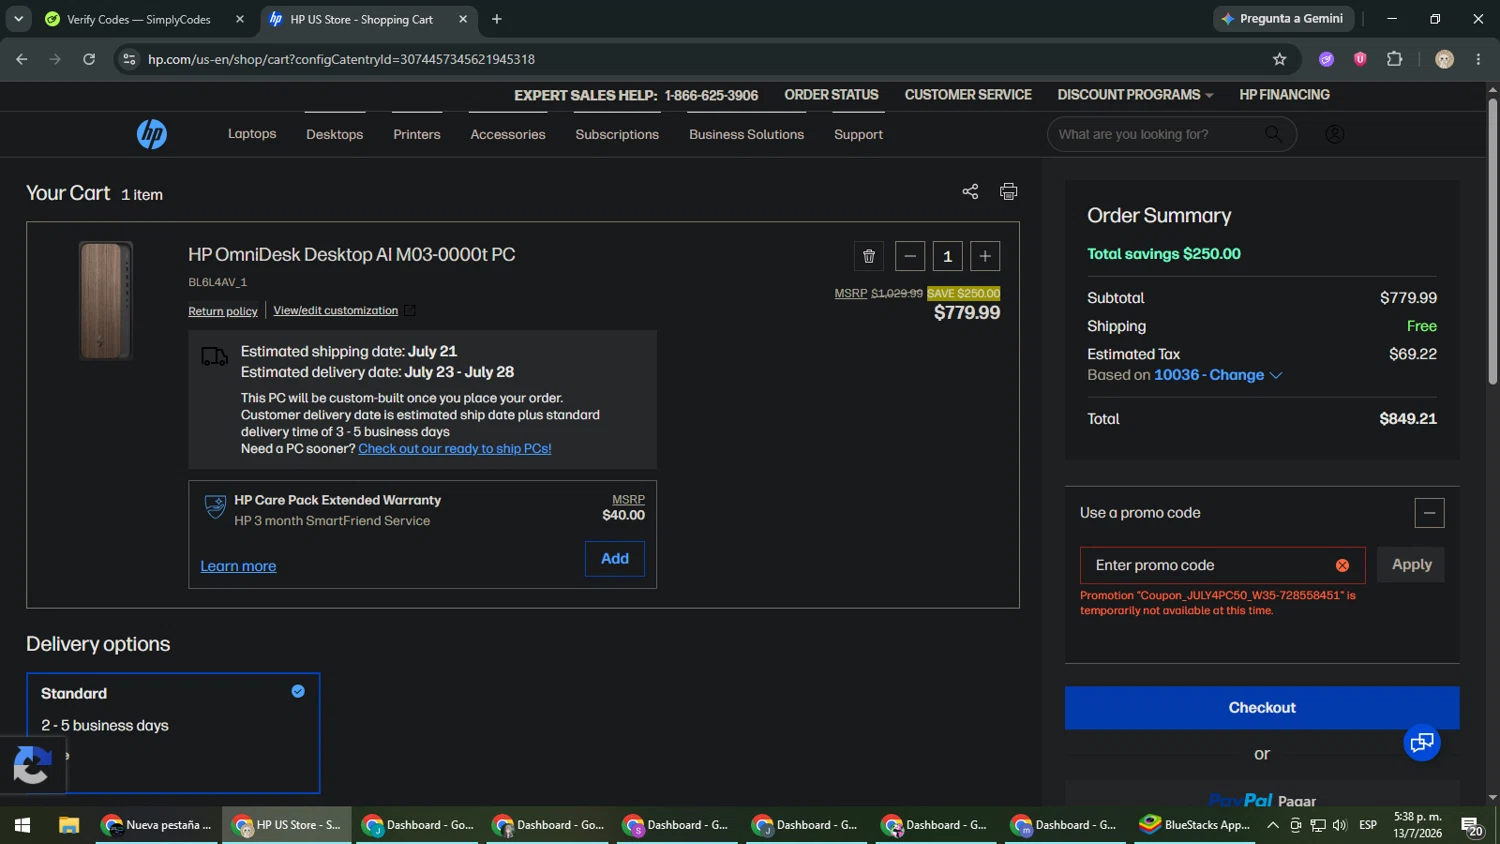1500x844 pixels.
Task: Open the volume control in system tray
Action: [x=1340, y=825]
